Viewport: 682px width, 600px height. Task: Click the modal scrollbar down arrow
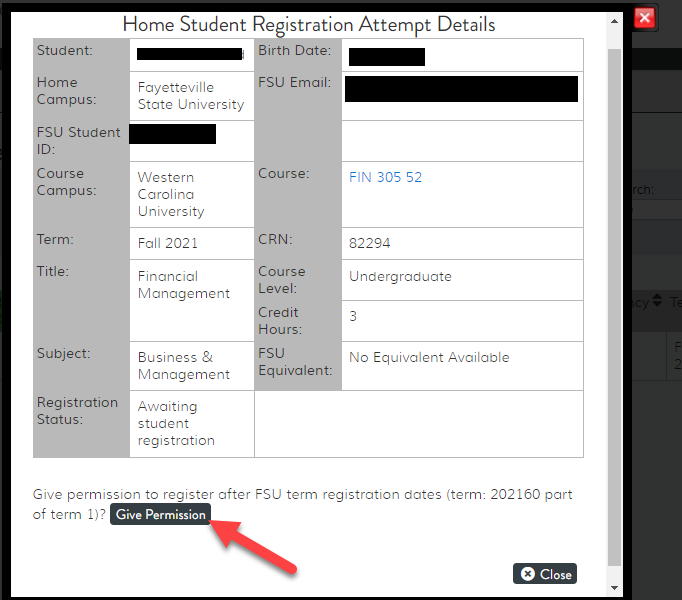click(615, 589)
